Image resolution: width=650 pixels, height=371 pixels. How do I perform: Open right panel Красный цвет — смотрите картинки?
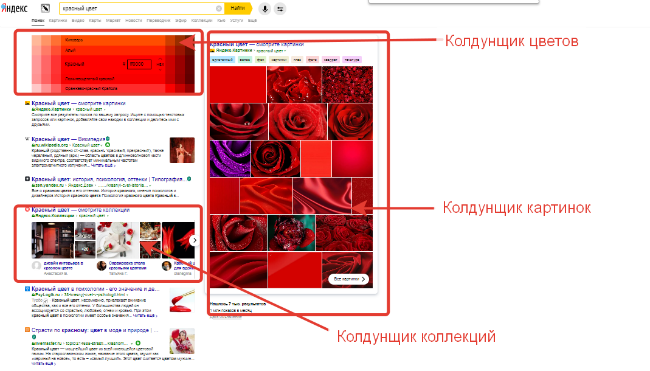point(257,44)
